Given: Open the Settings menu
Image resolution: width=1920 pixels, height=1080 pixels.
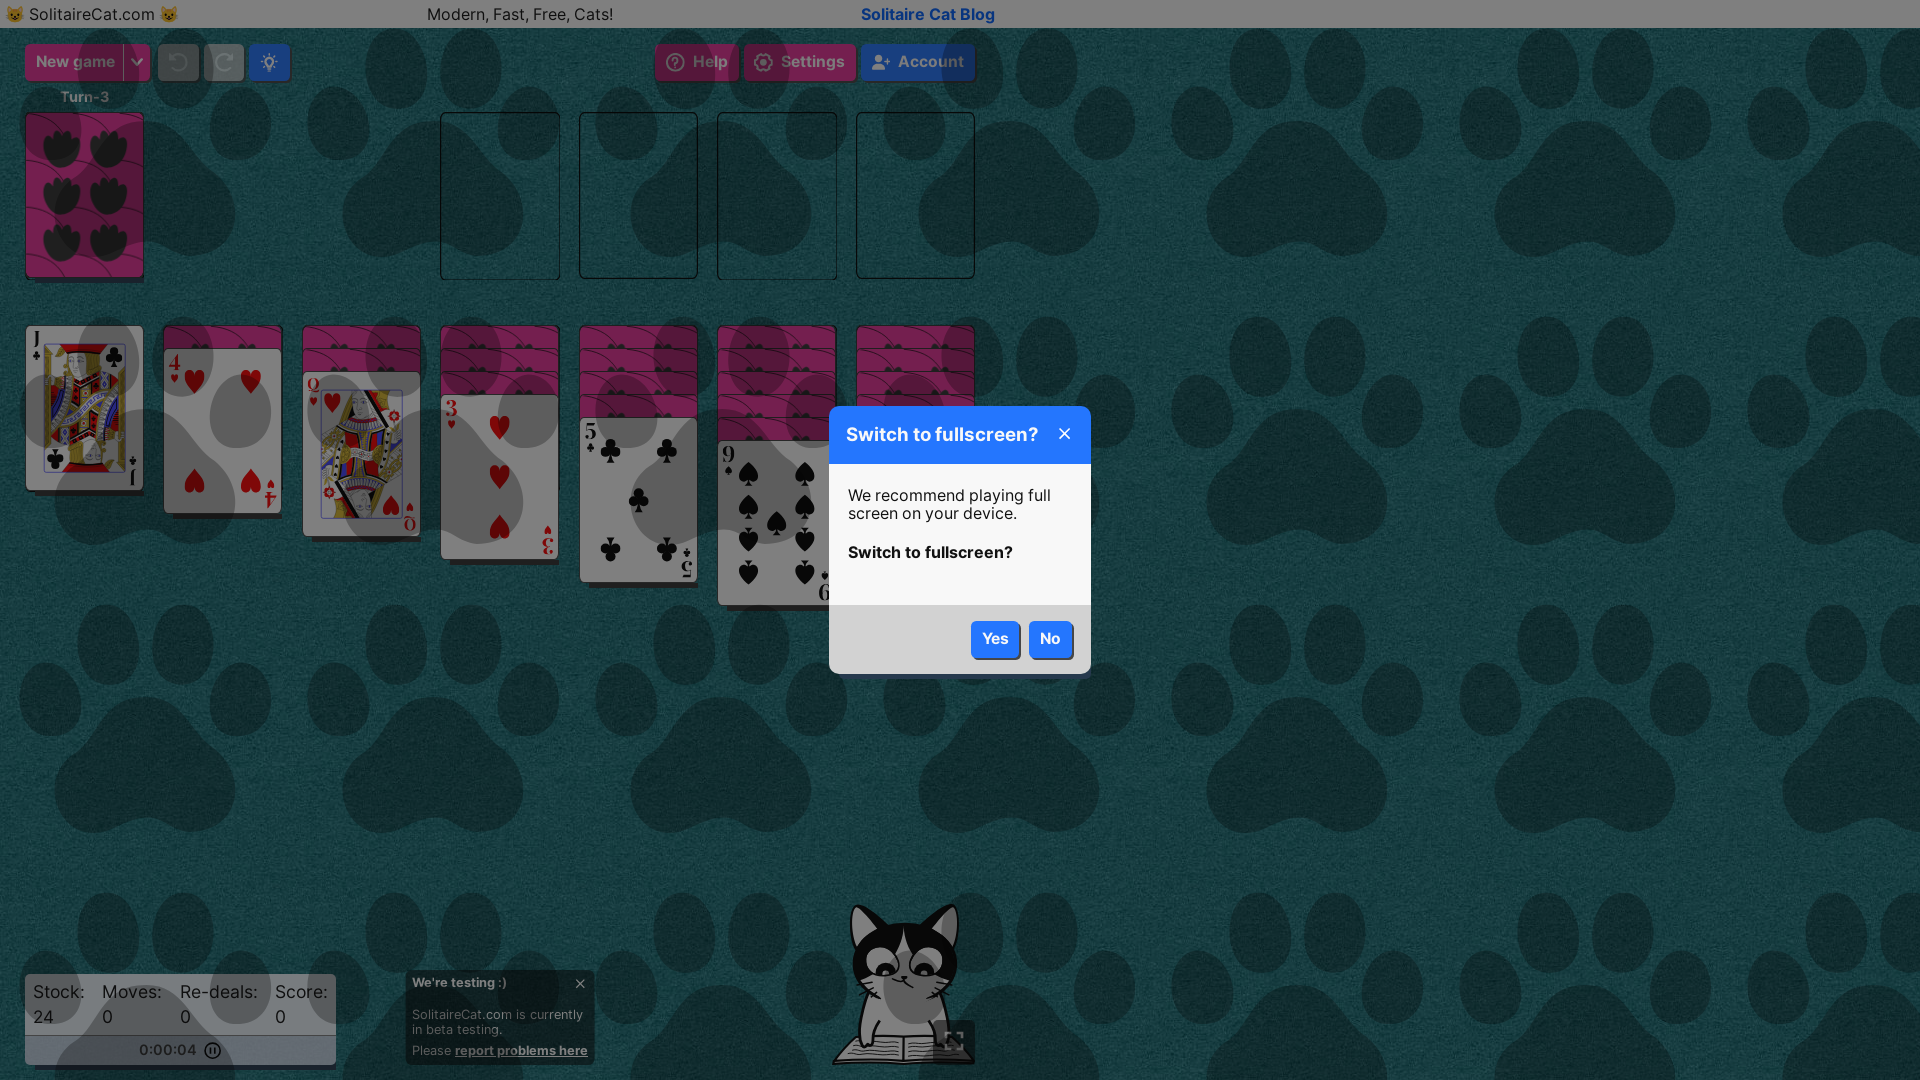Looking at the screenshot, I should (799, 62).
